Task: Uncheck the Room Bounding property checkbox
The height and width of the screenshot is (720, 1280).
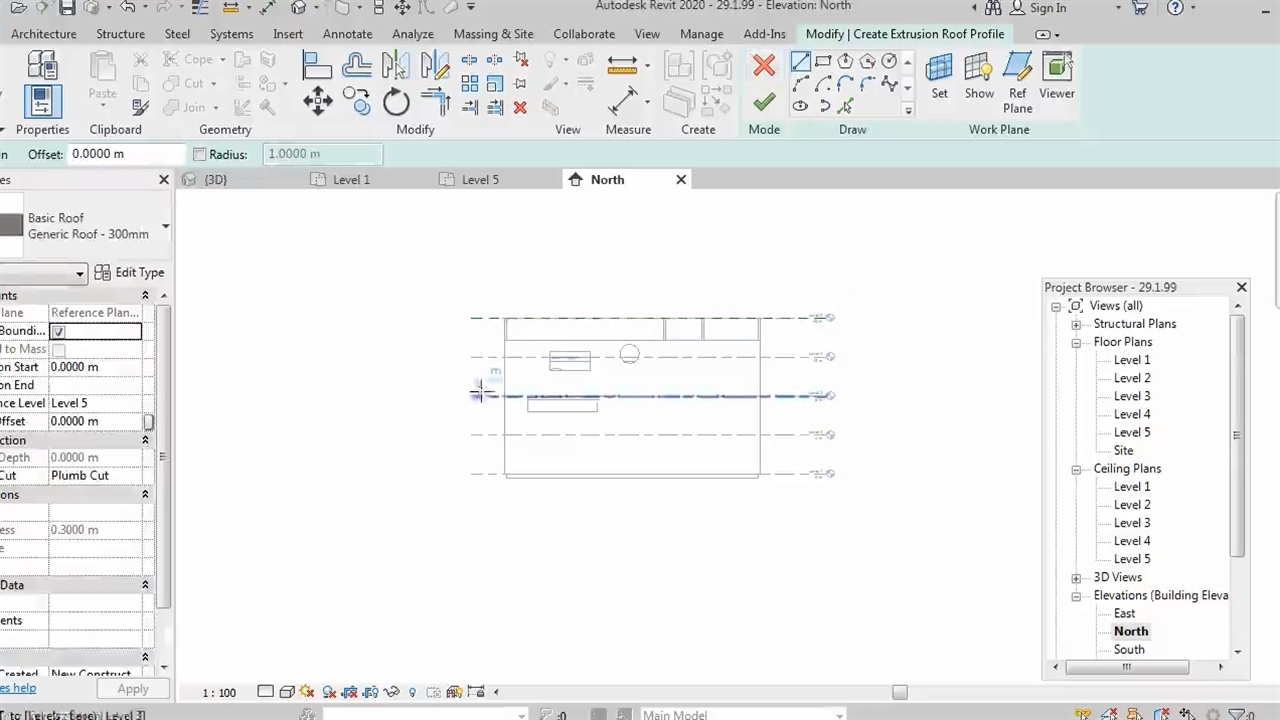Action: coord(59,331)
